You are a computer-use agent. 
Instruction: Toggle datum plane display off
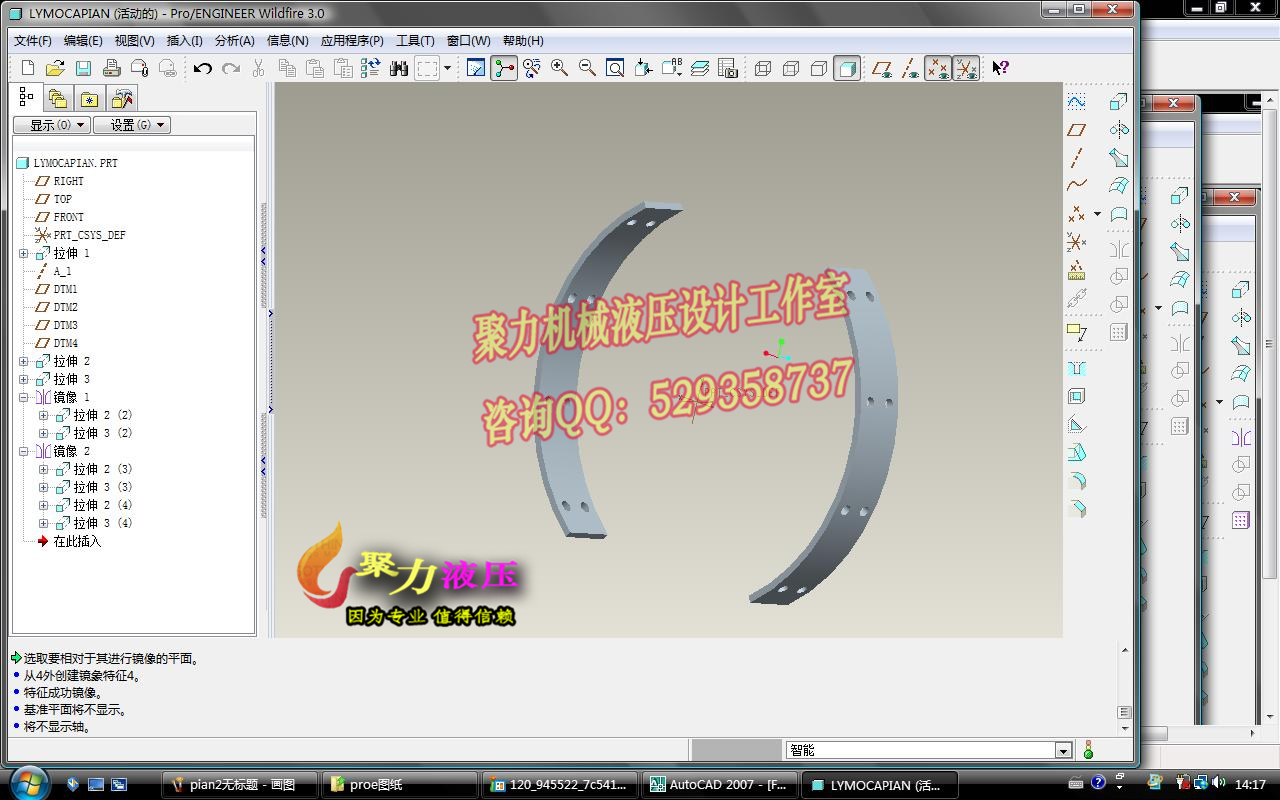click(882, 68)
